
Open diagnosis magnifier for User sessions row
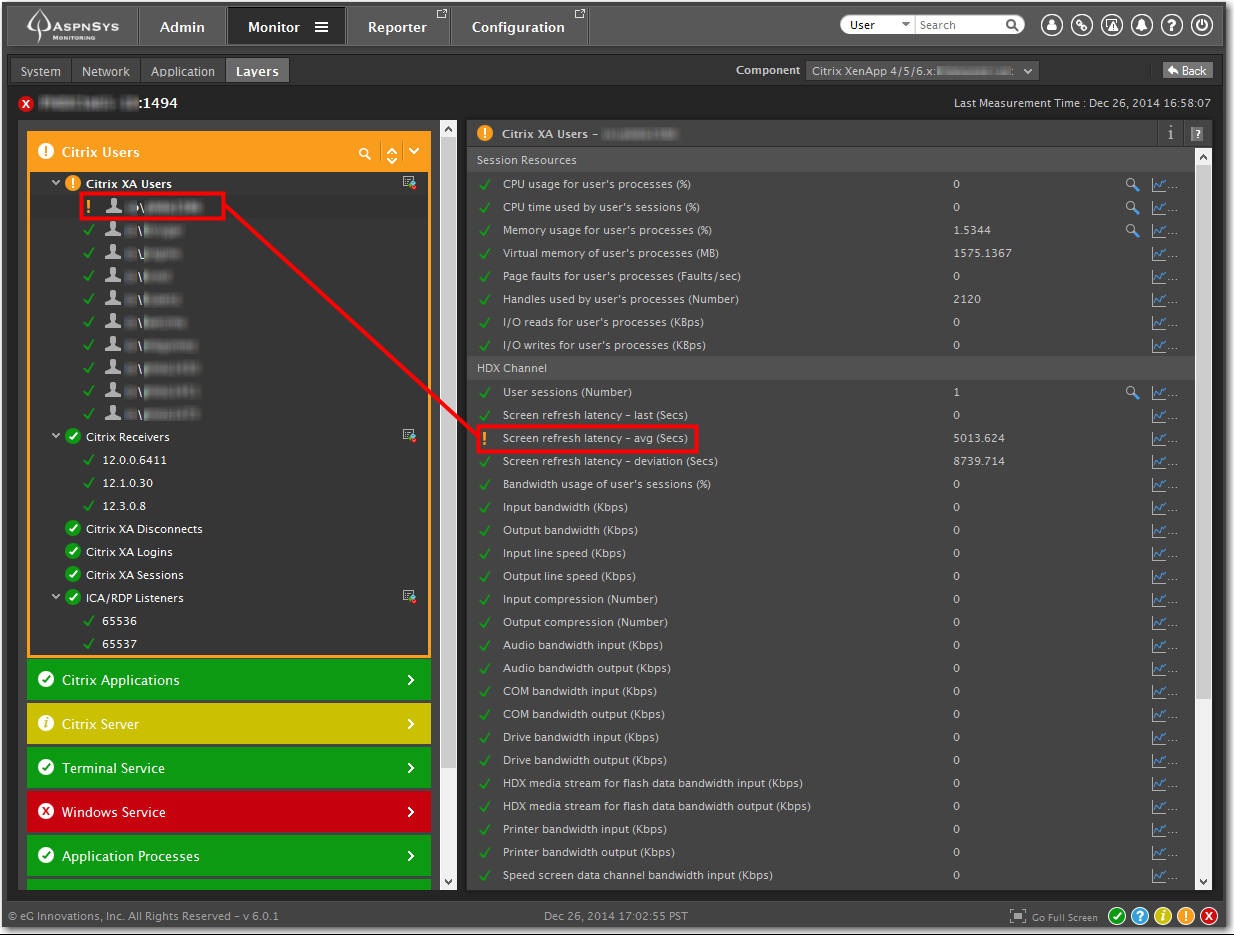click(1132, 392)
